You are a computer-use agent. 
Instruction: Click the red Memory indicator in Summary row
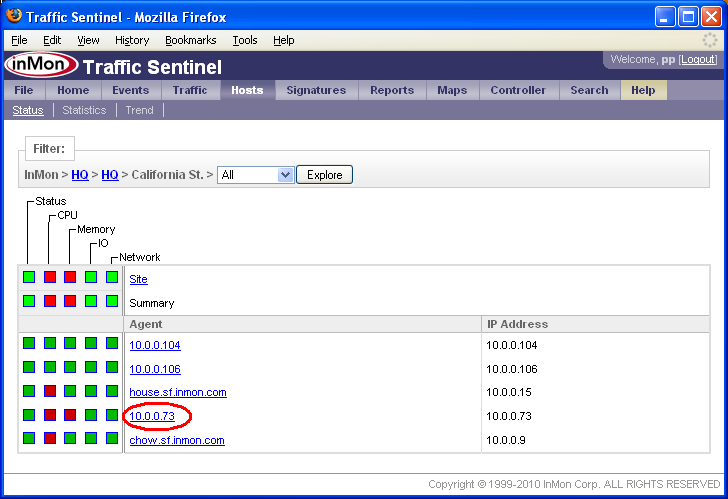click(70, 301)
